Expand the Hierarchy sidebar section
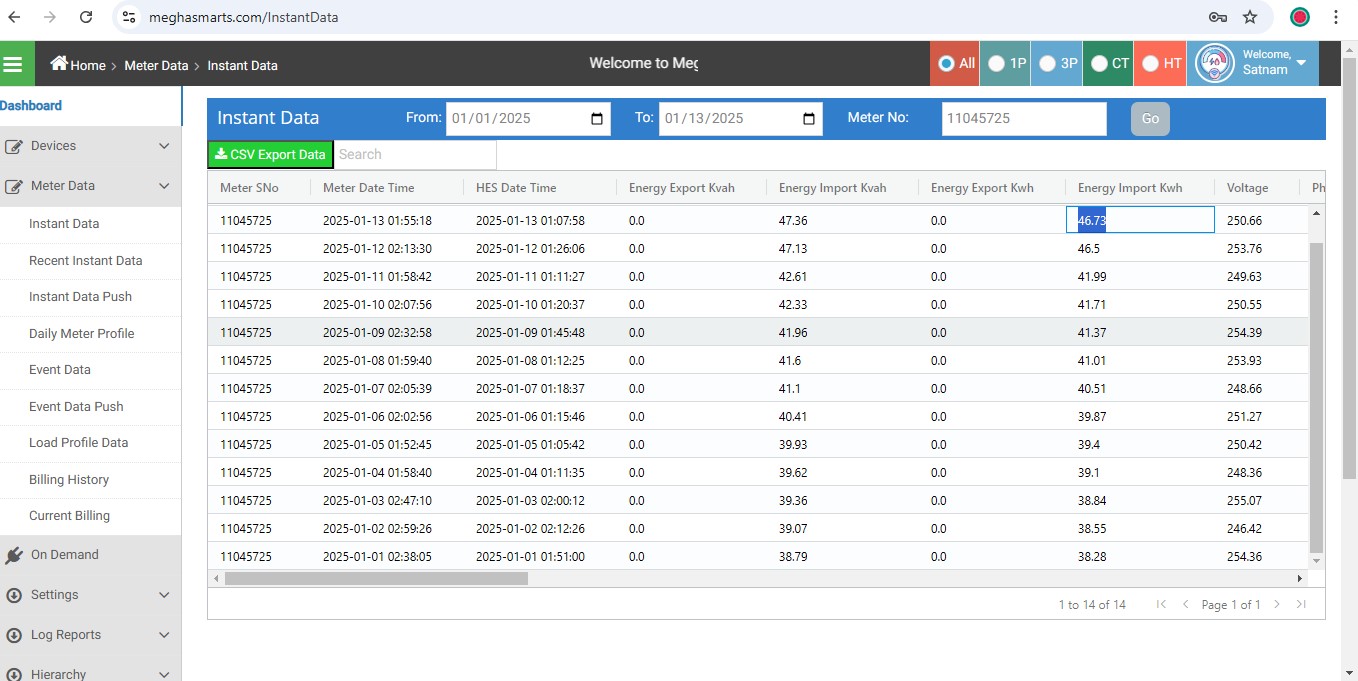1358x681 pixels. 164,675
